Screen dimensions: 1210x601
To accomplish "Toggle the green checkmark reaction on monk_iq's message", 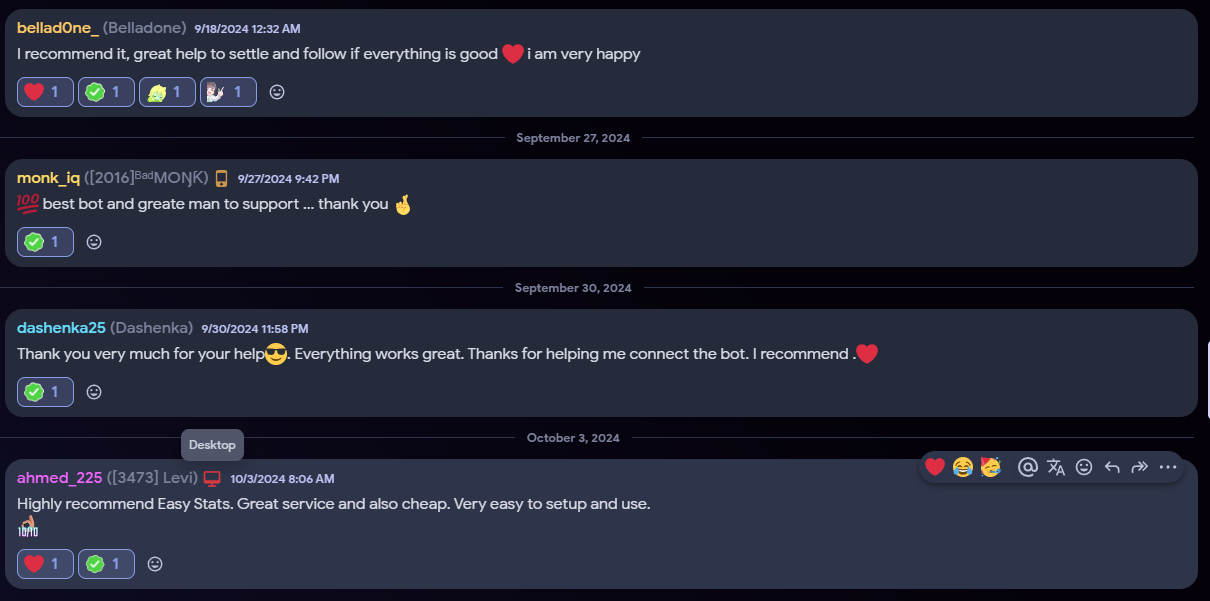I will (45, 242).
